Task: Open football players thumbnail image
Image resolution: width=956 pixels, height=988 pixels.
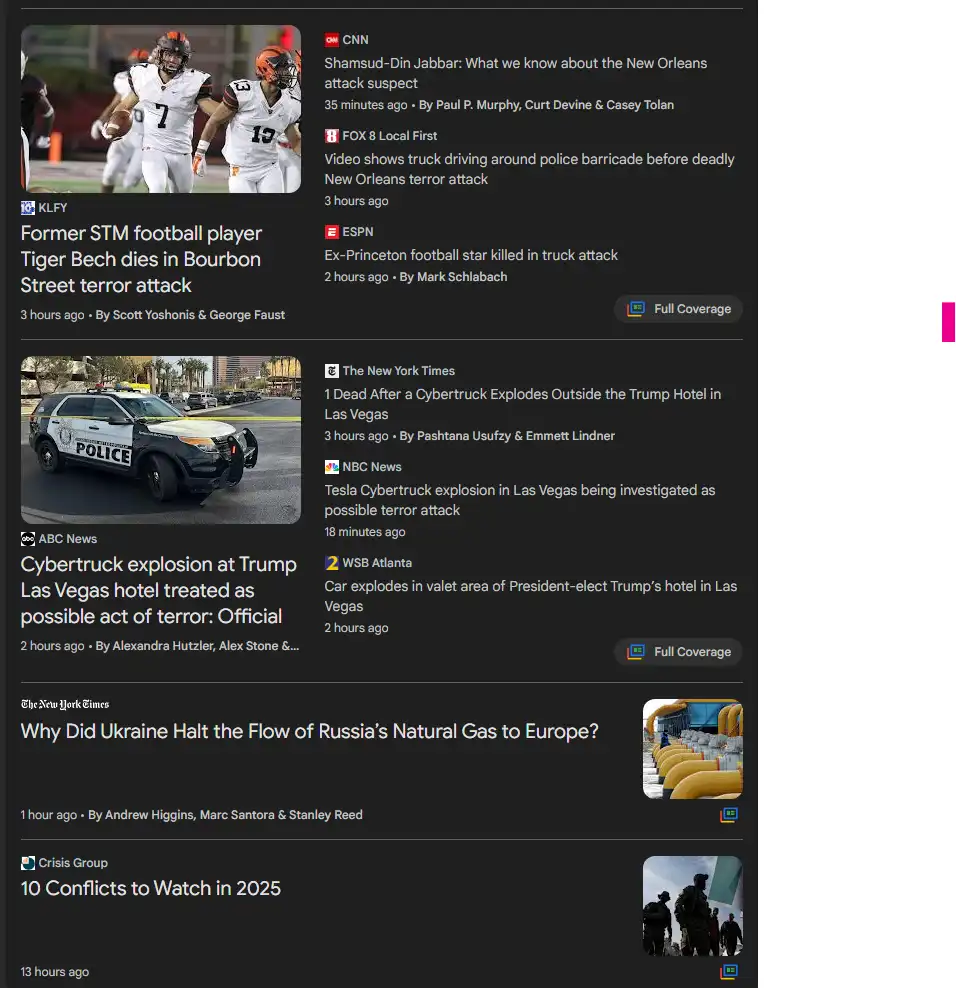Action: (161, 109)
